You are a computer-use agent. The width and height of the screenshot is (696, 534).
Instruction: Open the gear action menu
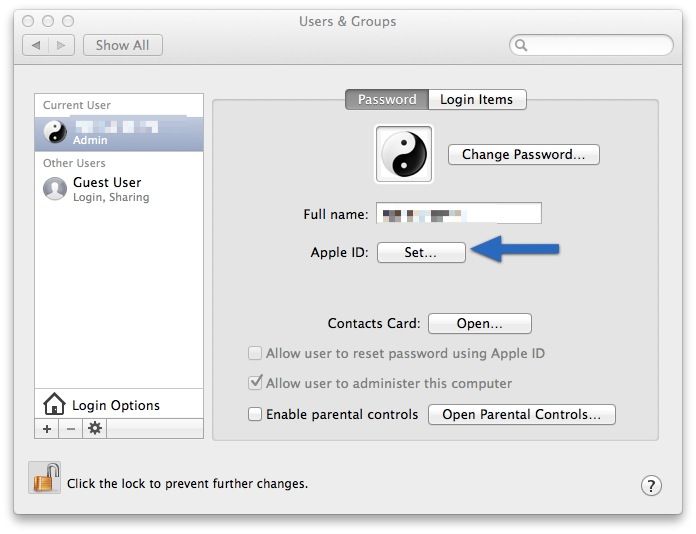95,428
